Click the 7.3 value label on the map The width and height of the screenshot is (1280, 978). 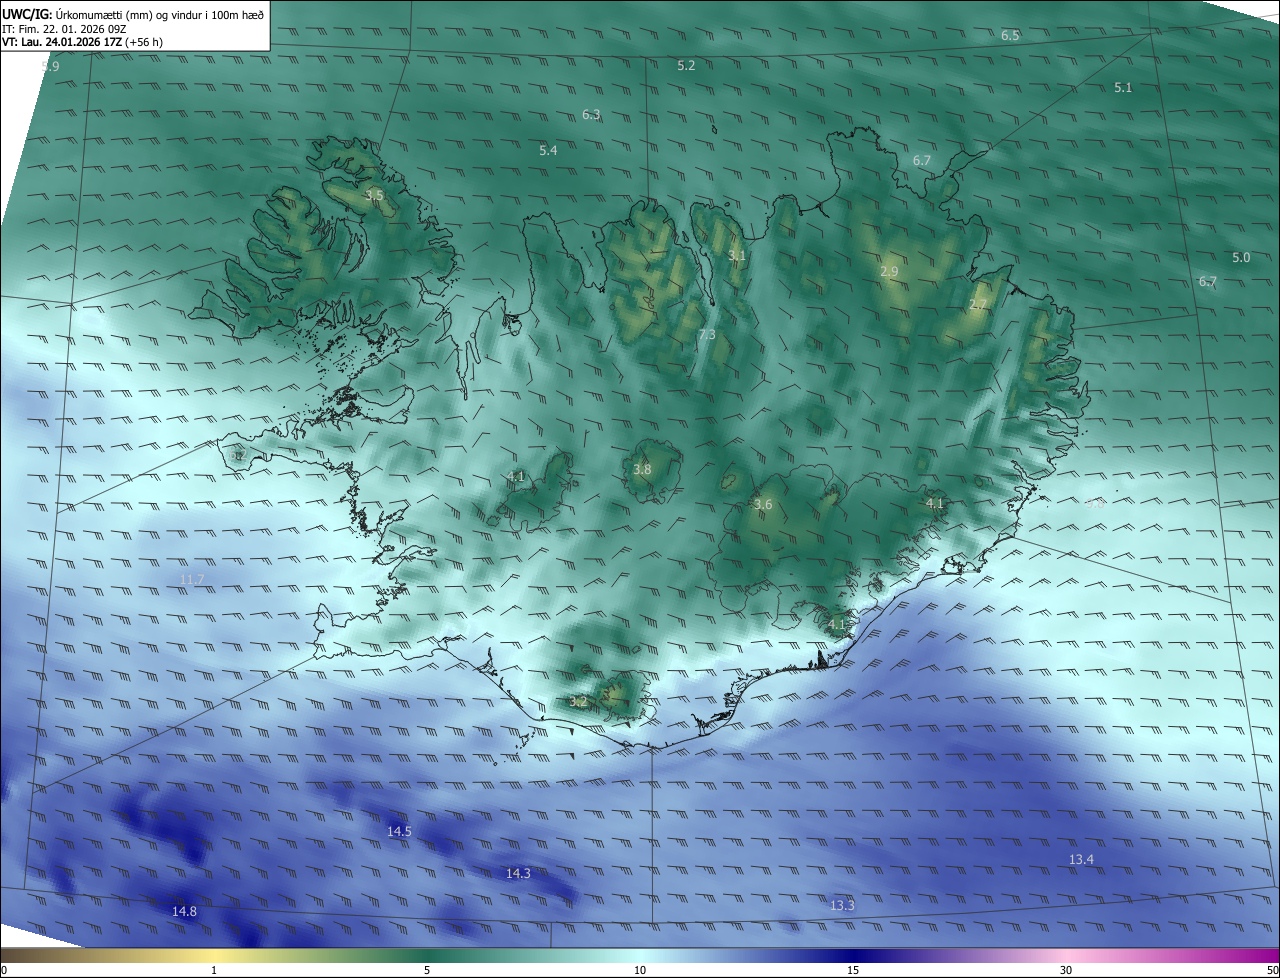click(x=707, y=335)
